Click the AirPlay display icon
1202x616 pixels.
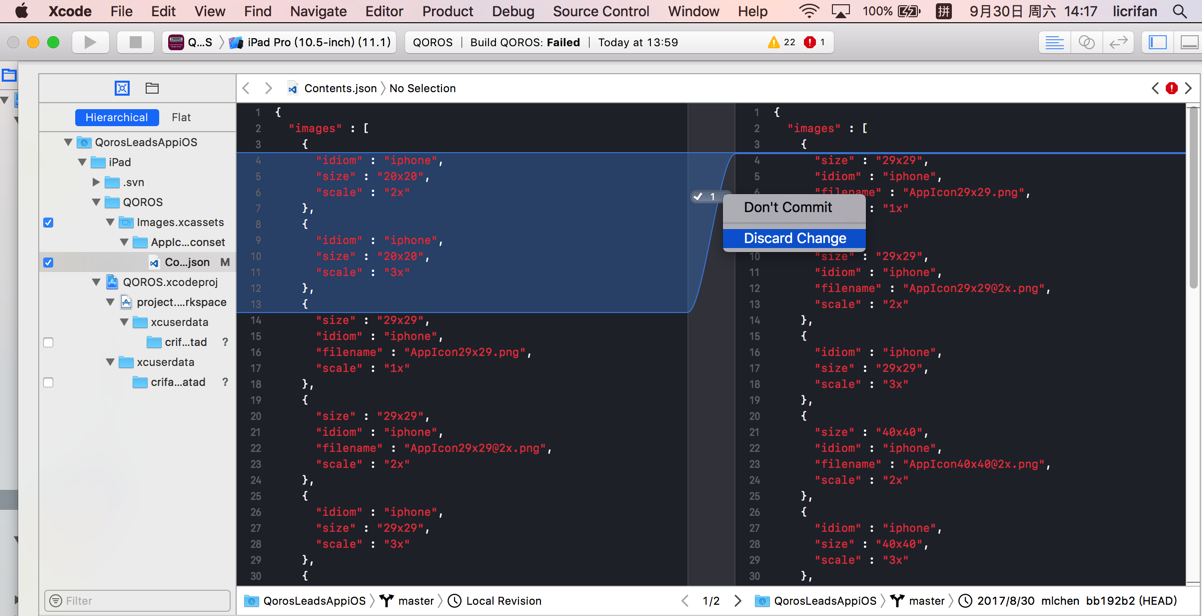841,11
